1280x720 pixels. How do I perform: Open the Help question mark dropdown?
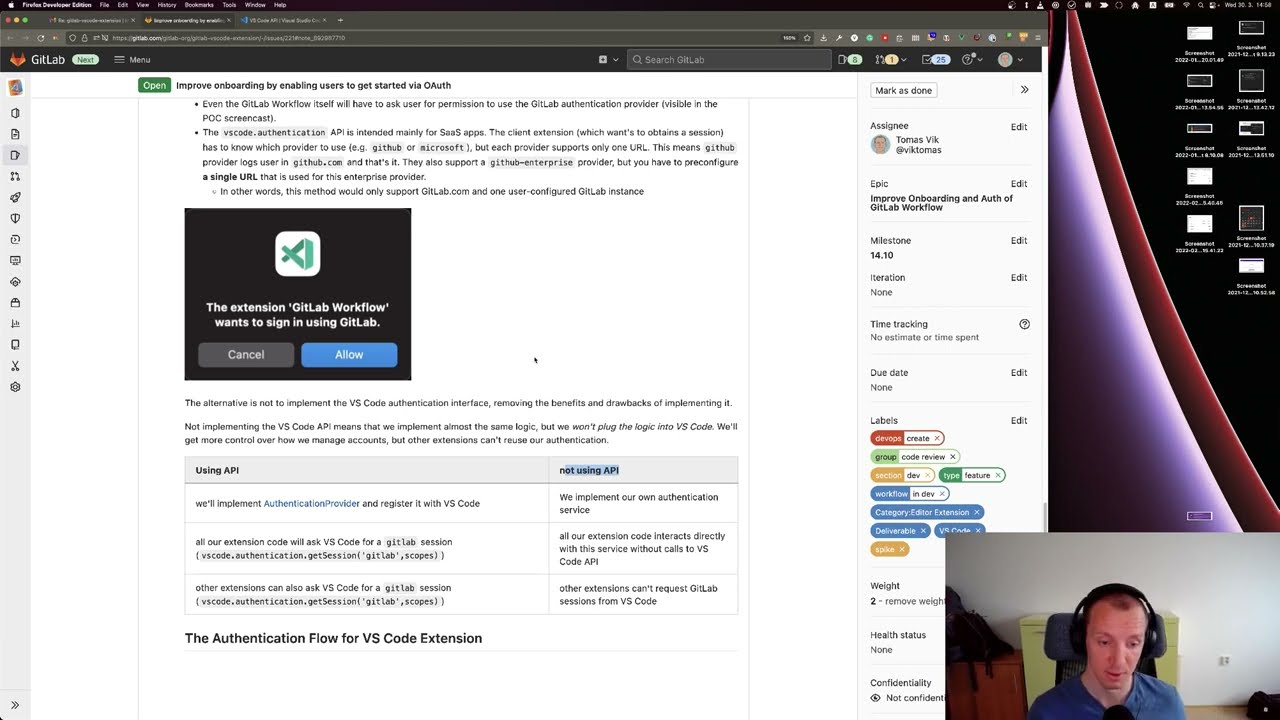[970, 60]
